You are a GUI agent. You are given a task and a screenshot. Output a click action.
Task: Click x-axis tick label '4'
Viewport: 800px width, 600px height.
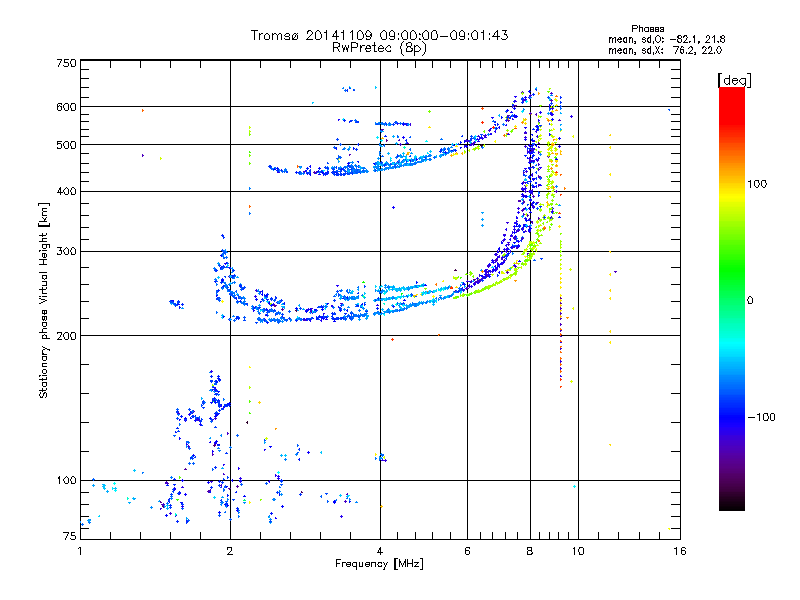(x=380, y=551)
